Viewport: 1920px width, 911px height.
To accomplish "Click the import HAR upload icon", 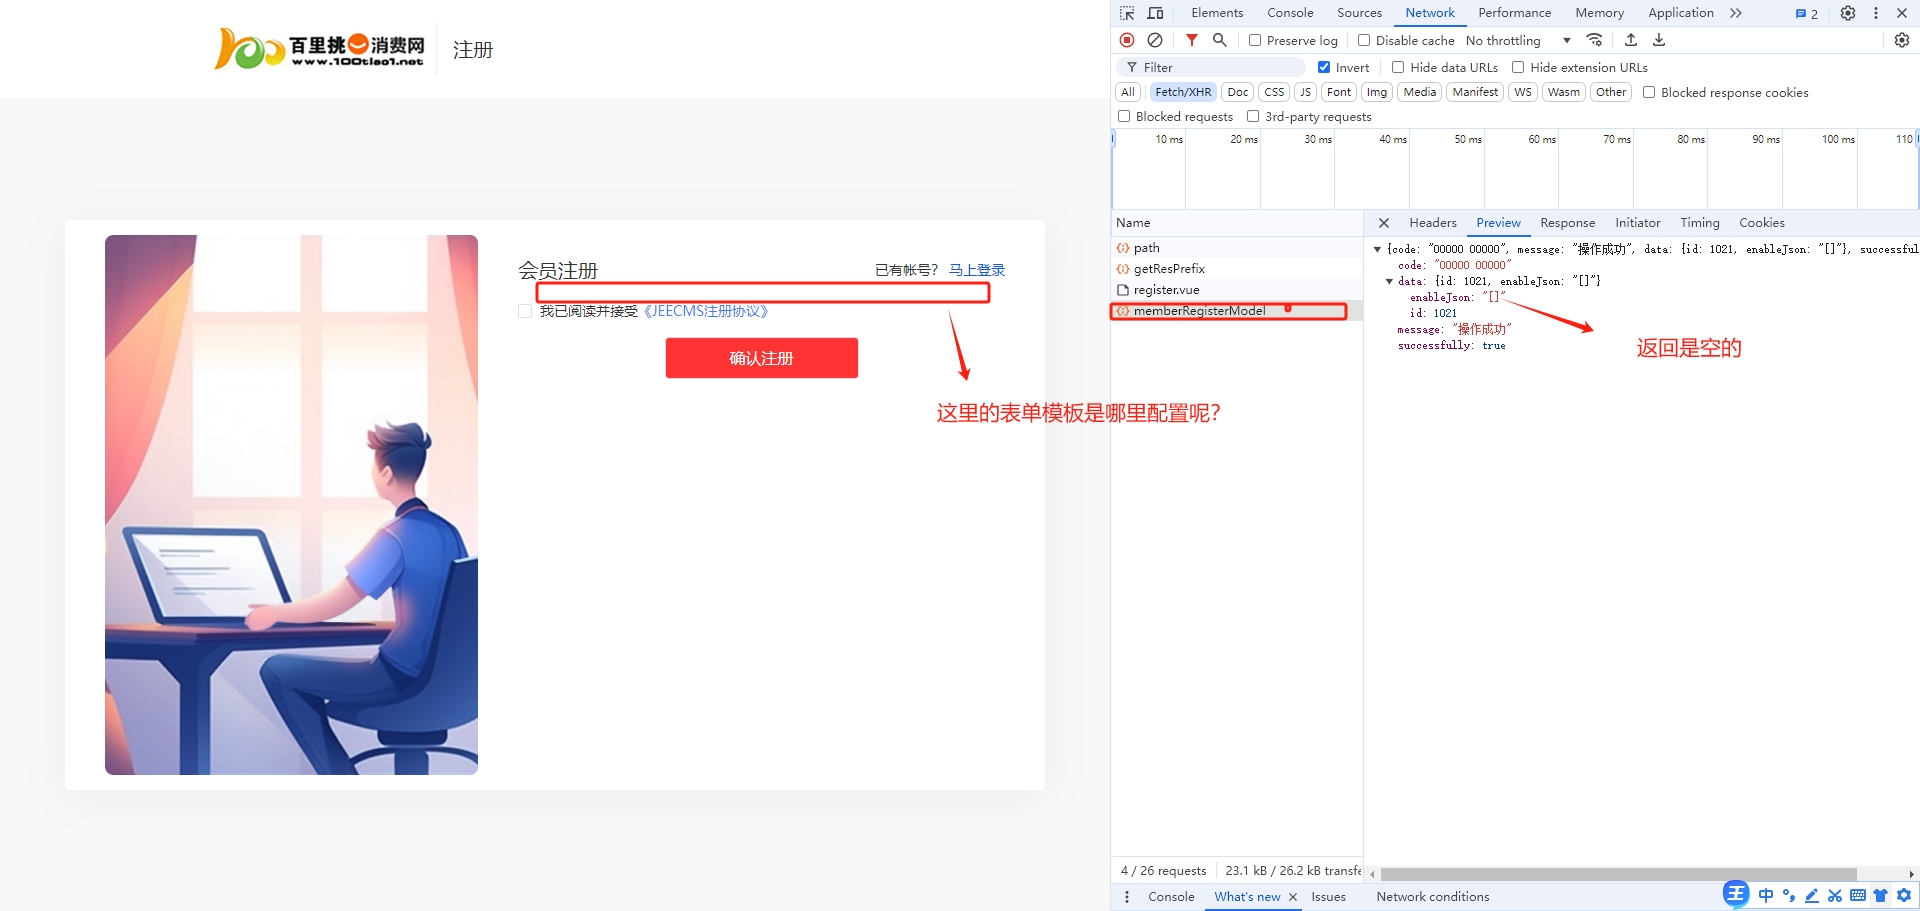I will [1631, 40].
